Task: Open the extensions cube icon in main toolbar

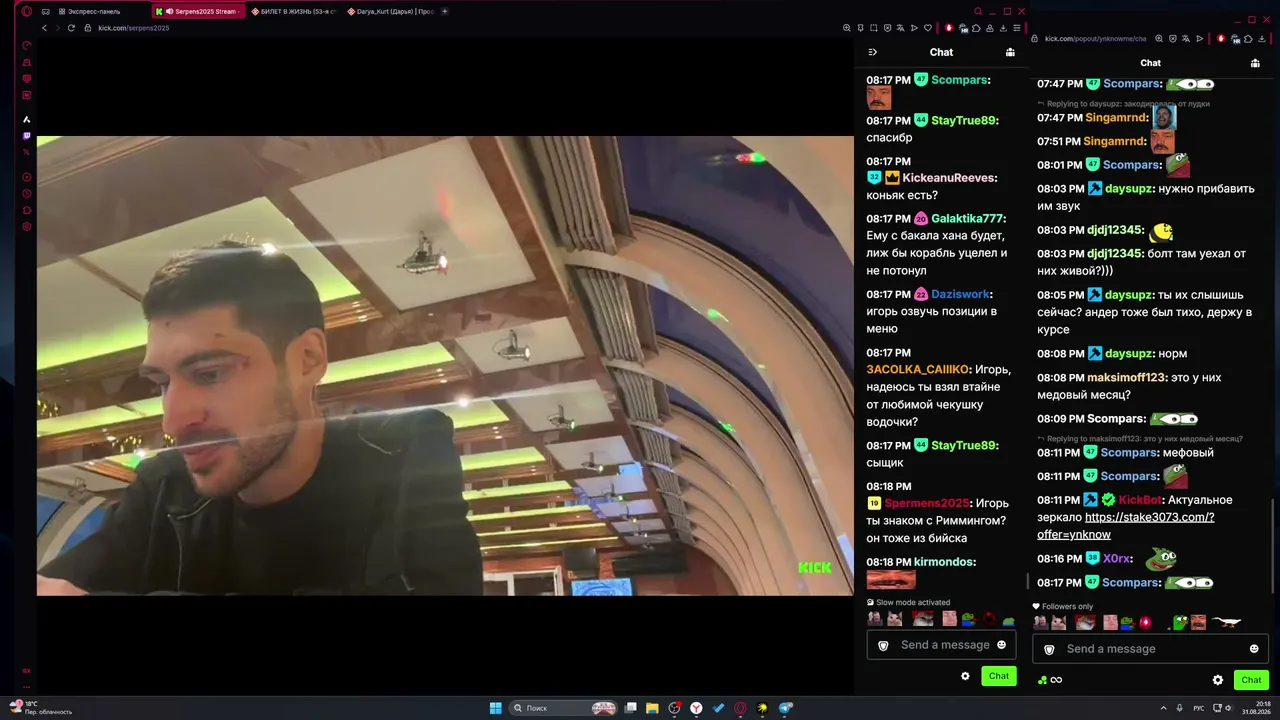Action: pos(976,28)
